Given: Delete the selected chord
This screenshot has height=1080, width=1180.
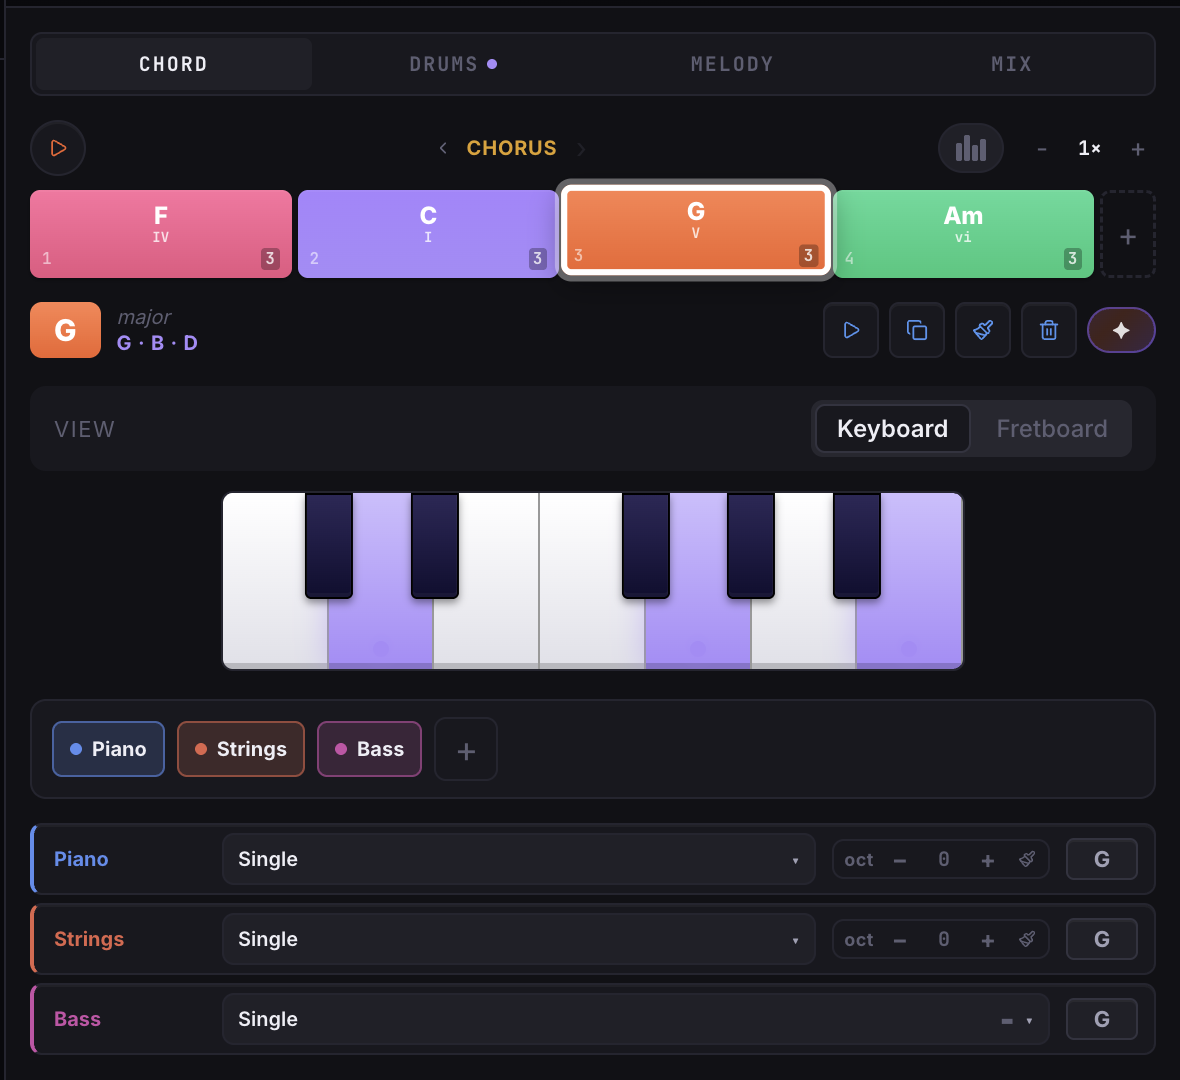Looking at the screenshot, I should click(x=1049, y=330).
